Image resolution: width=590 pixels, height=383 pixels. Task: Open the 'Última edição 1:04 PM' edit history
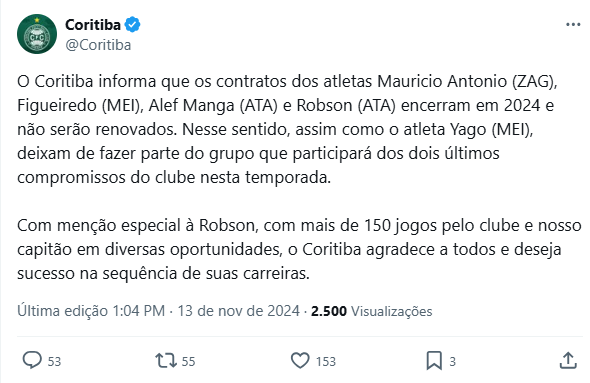tap(91, 311)
